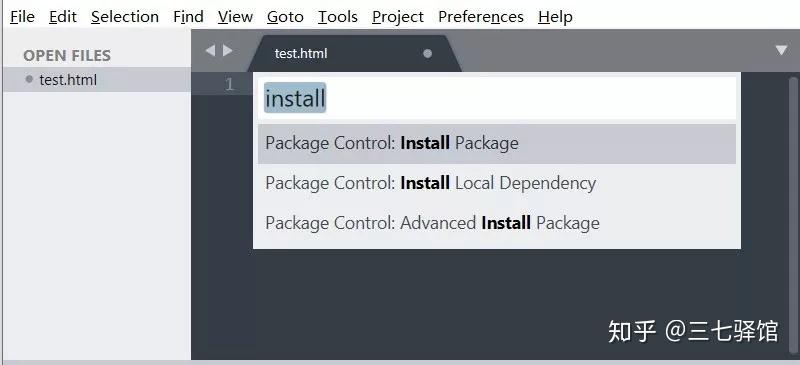Screen dimensions: 800x365
Task: Choose Package Control: Install Package
Action: coord(496,143)
